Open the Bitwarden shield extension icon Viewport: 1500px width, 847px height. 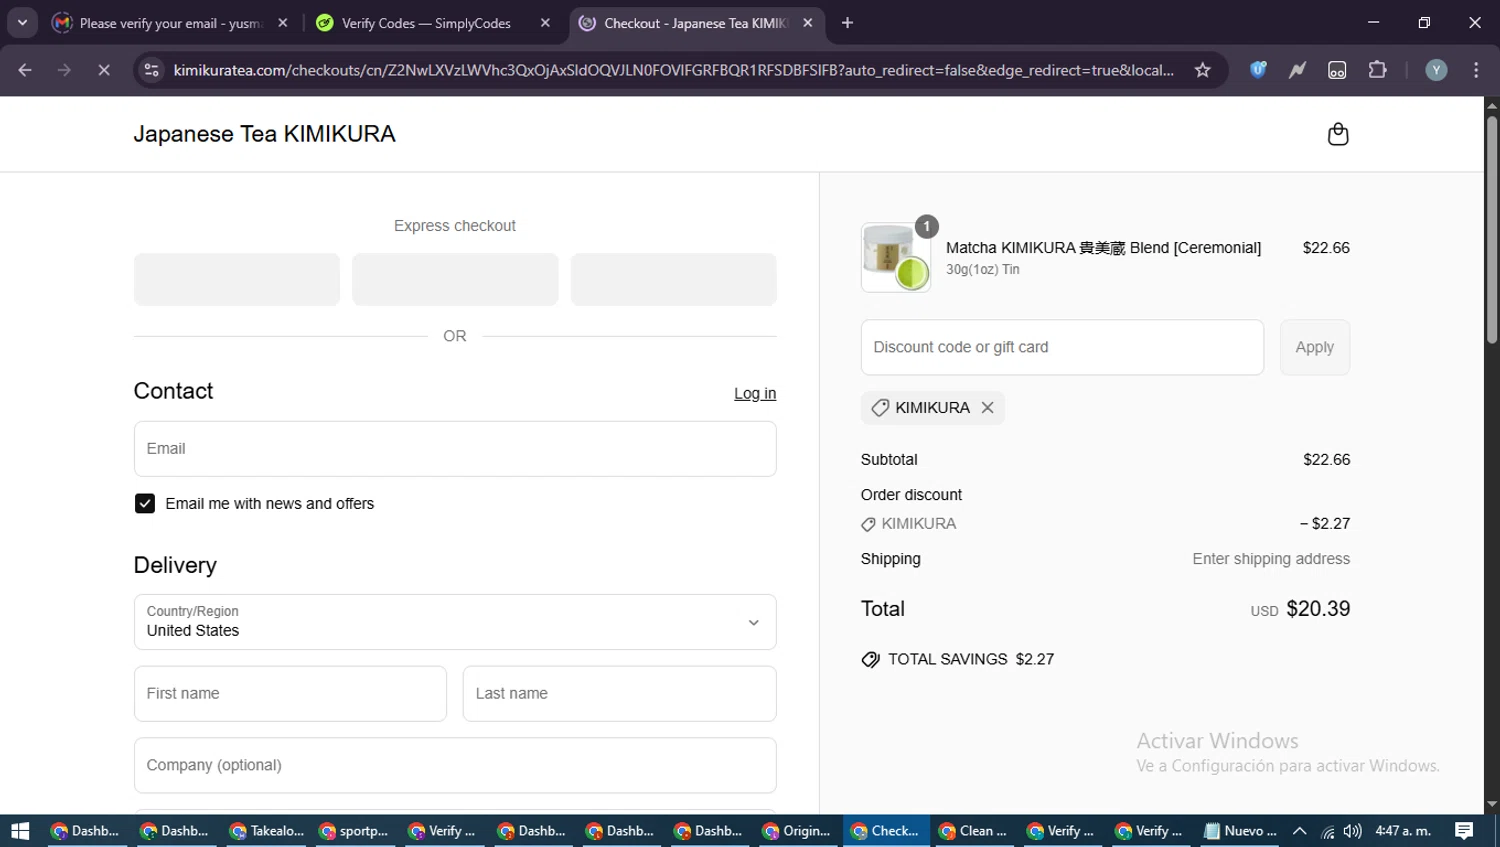click(1258, 70)
